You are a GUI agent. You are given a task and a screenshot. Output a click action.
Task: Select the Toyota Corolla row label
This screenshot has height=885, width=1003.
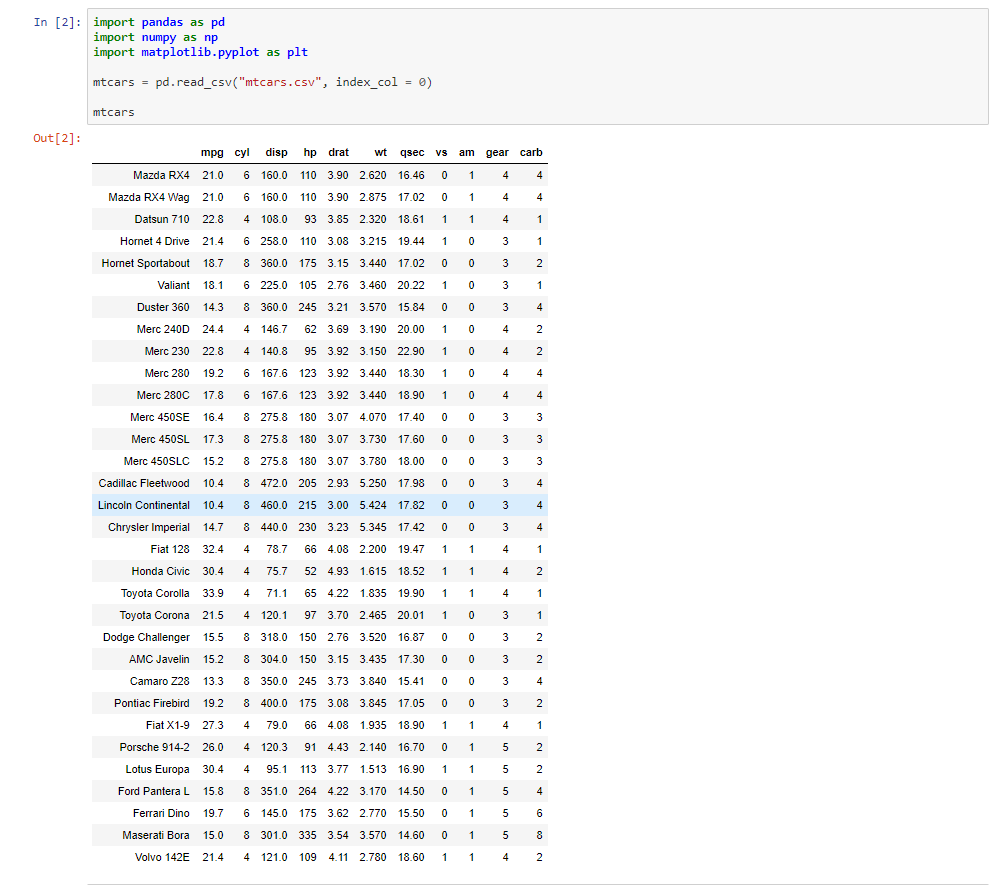155,593
